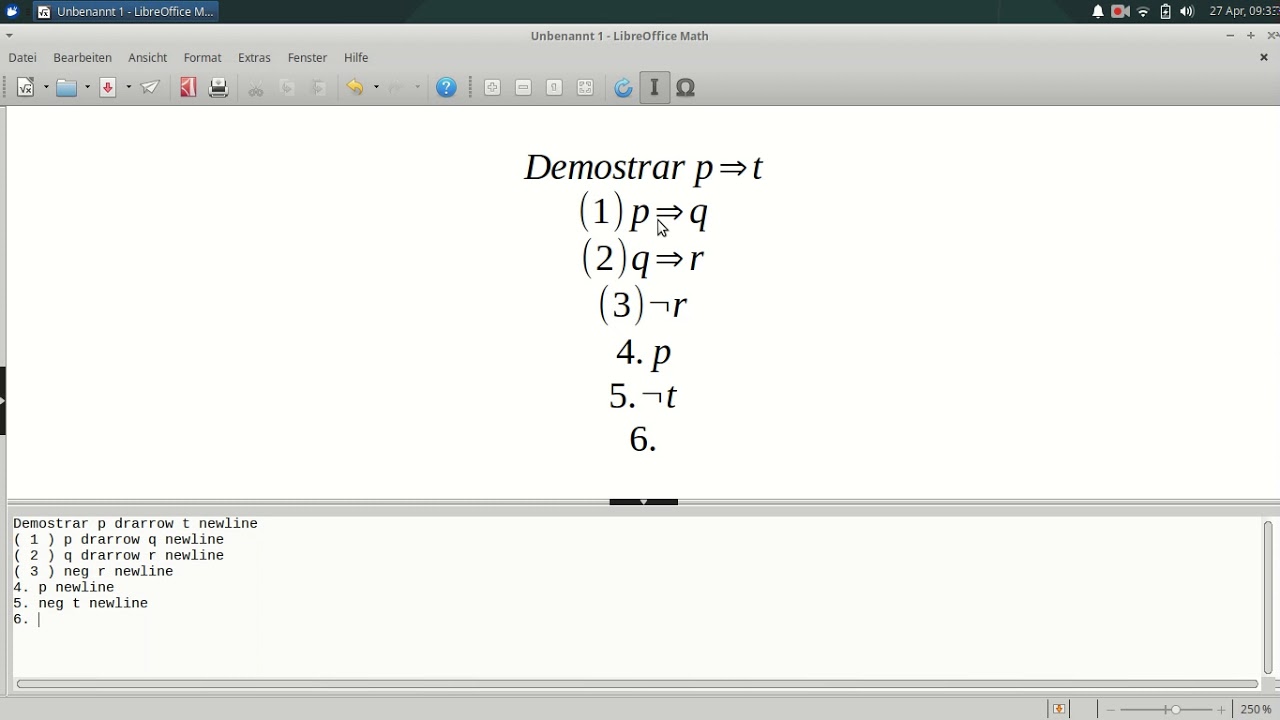Click the Zoom Out toolbar icon

pos(523,88)
